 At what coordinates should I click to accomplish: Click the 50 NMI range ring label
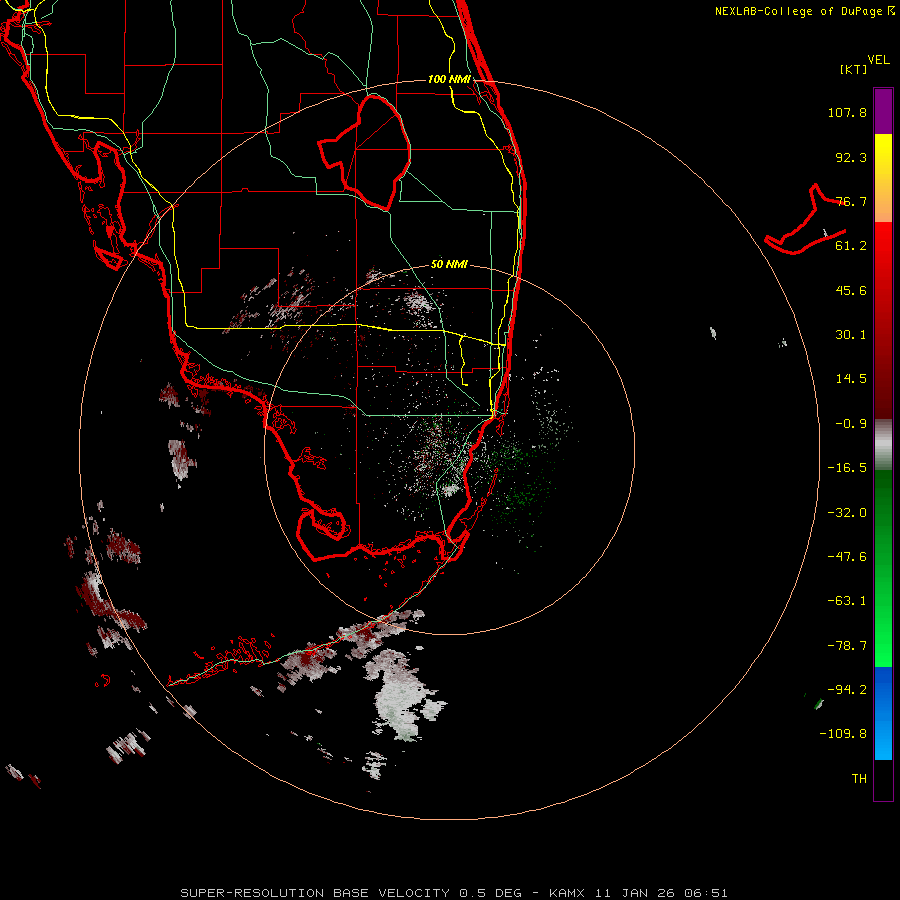coord(449,265)
